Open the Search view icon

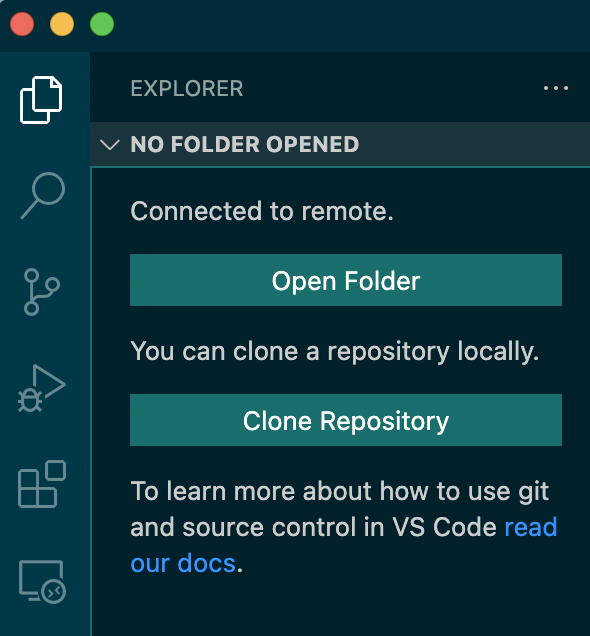pos(43,196)
